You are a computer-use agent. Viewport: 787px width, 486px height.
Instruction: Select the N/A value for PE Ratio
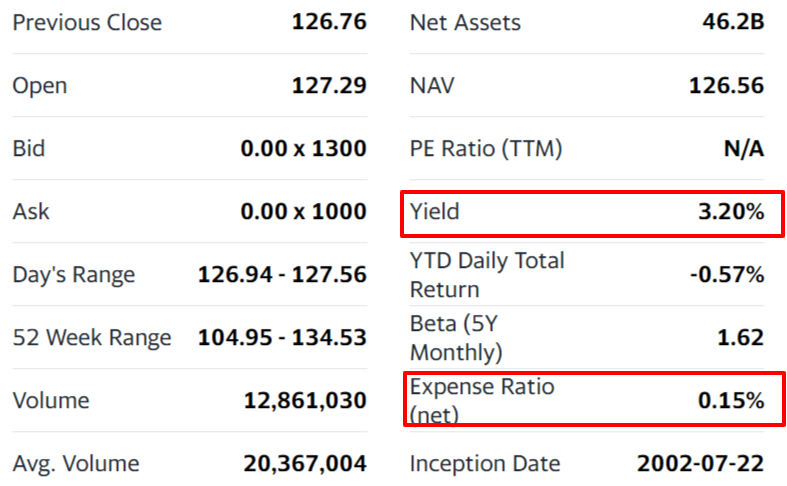click(x=744, y=149)
